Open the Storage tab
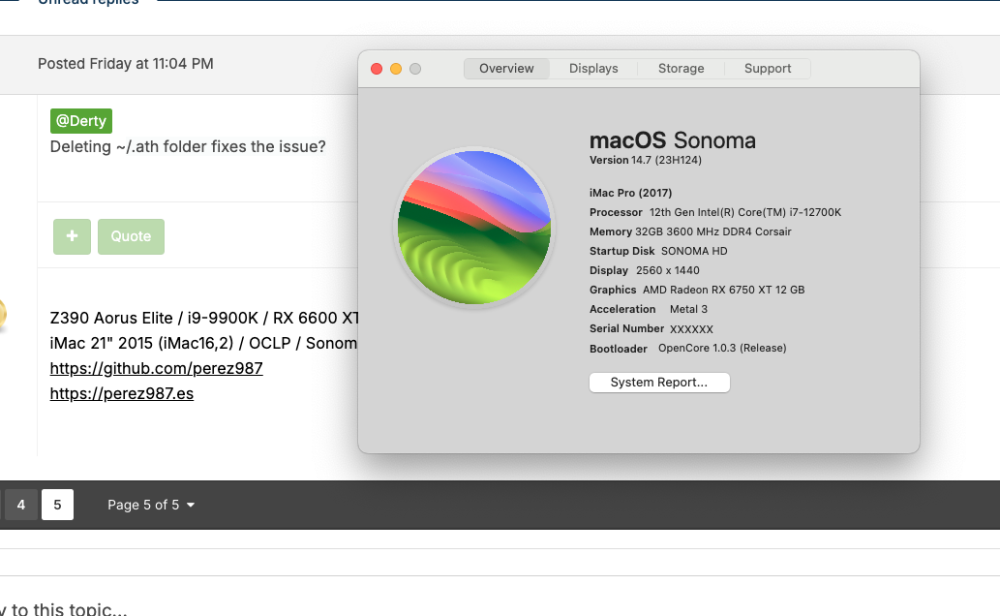1000x616 pixels. tap(680, 68)
